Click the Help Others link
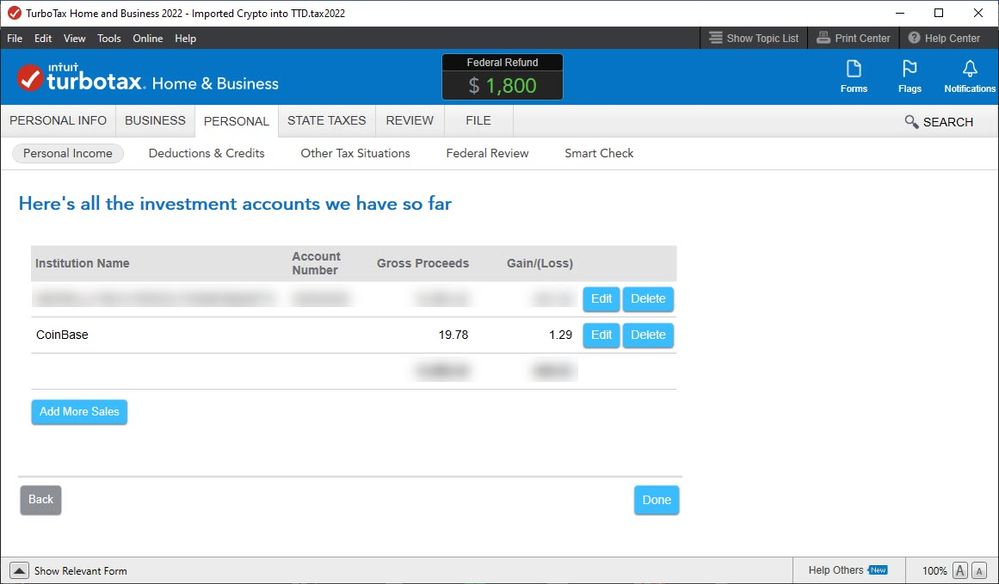 835,570
